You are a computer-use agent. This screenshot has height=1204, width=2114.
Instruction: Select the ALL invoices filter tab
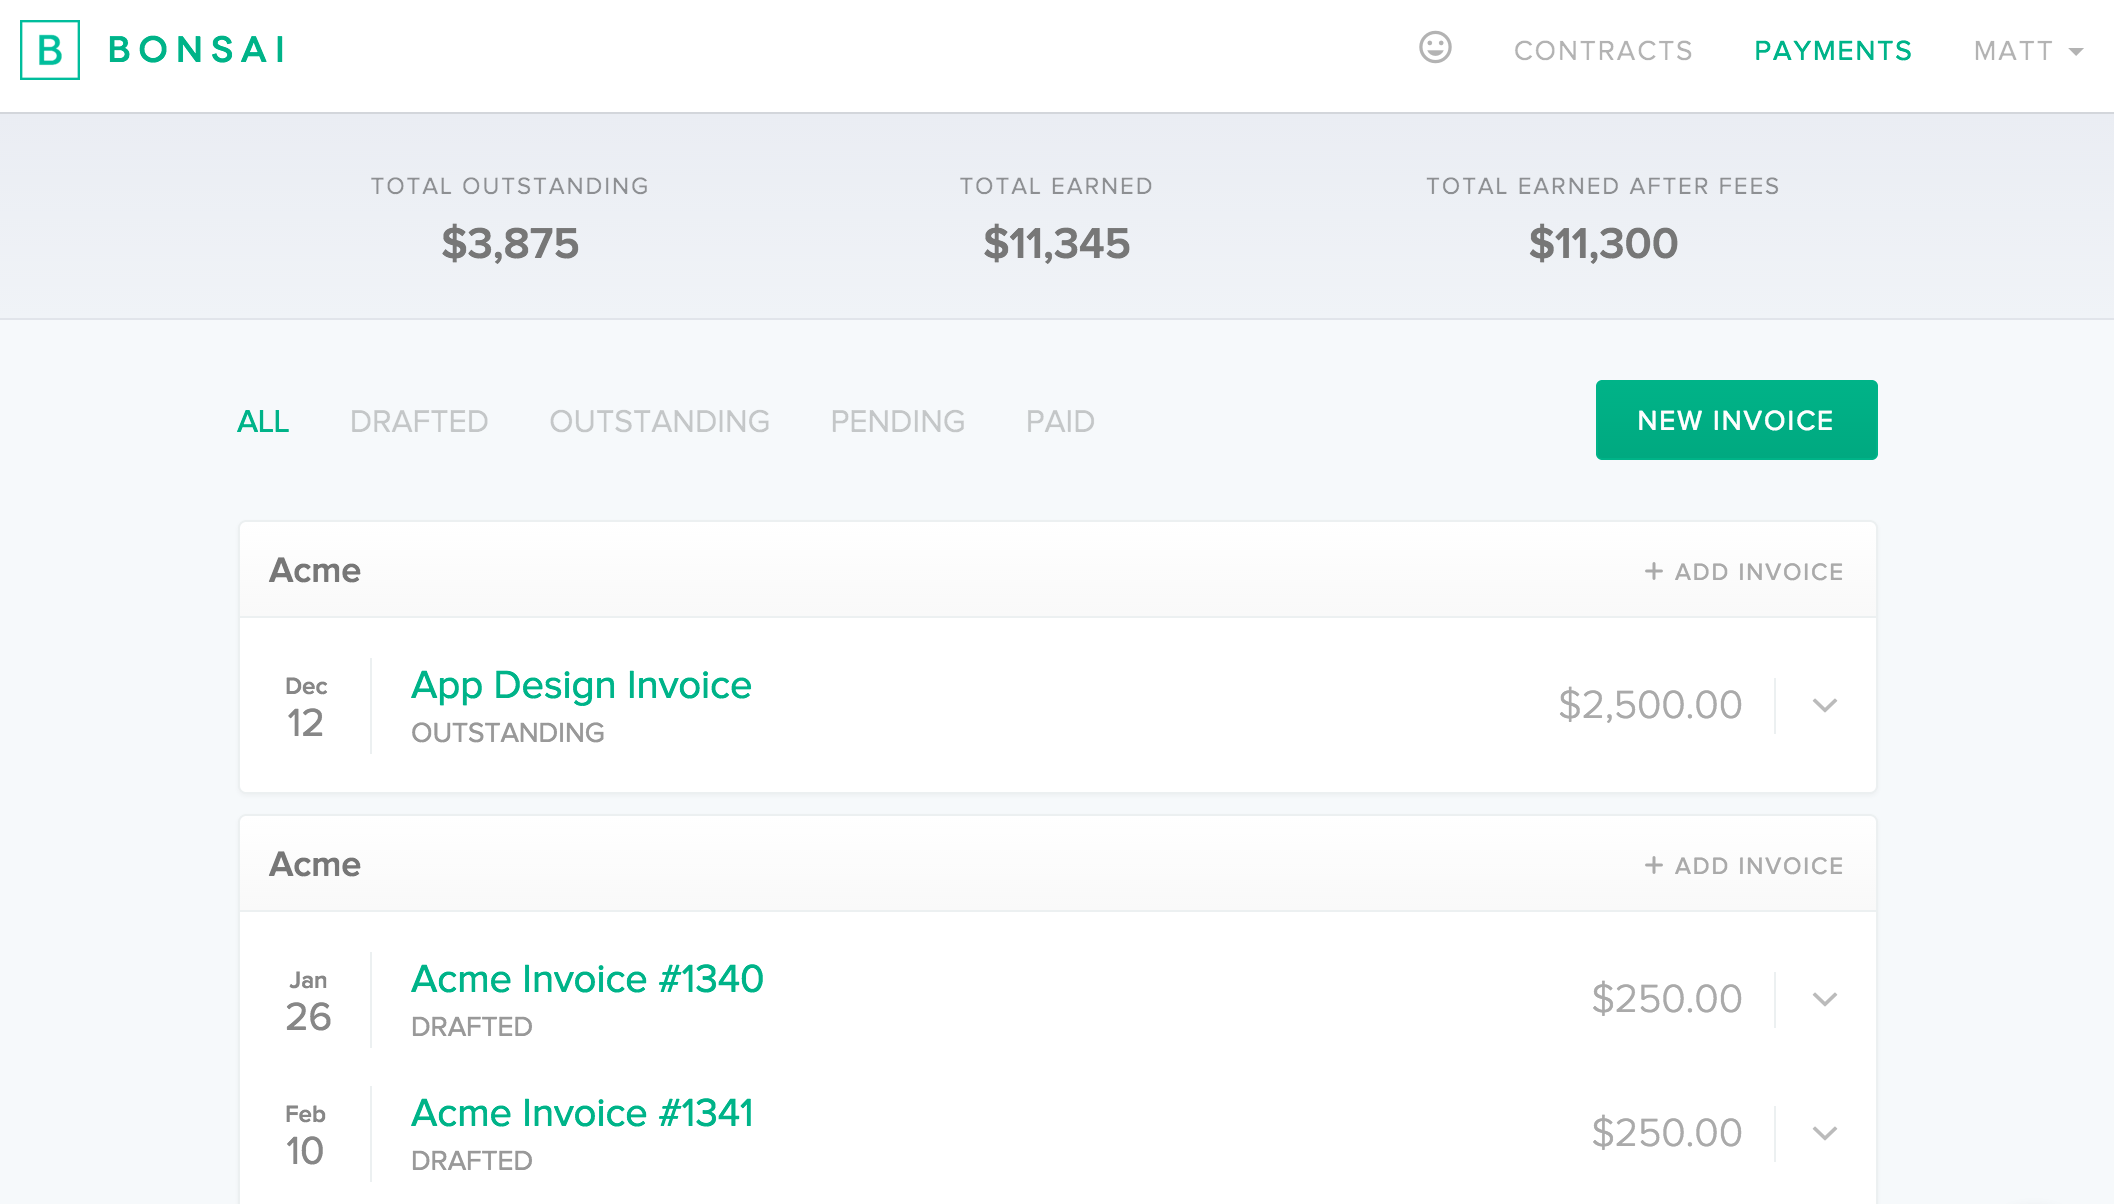click(x=263, y=422)
